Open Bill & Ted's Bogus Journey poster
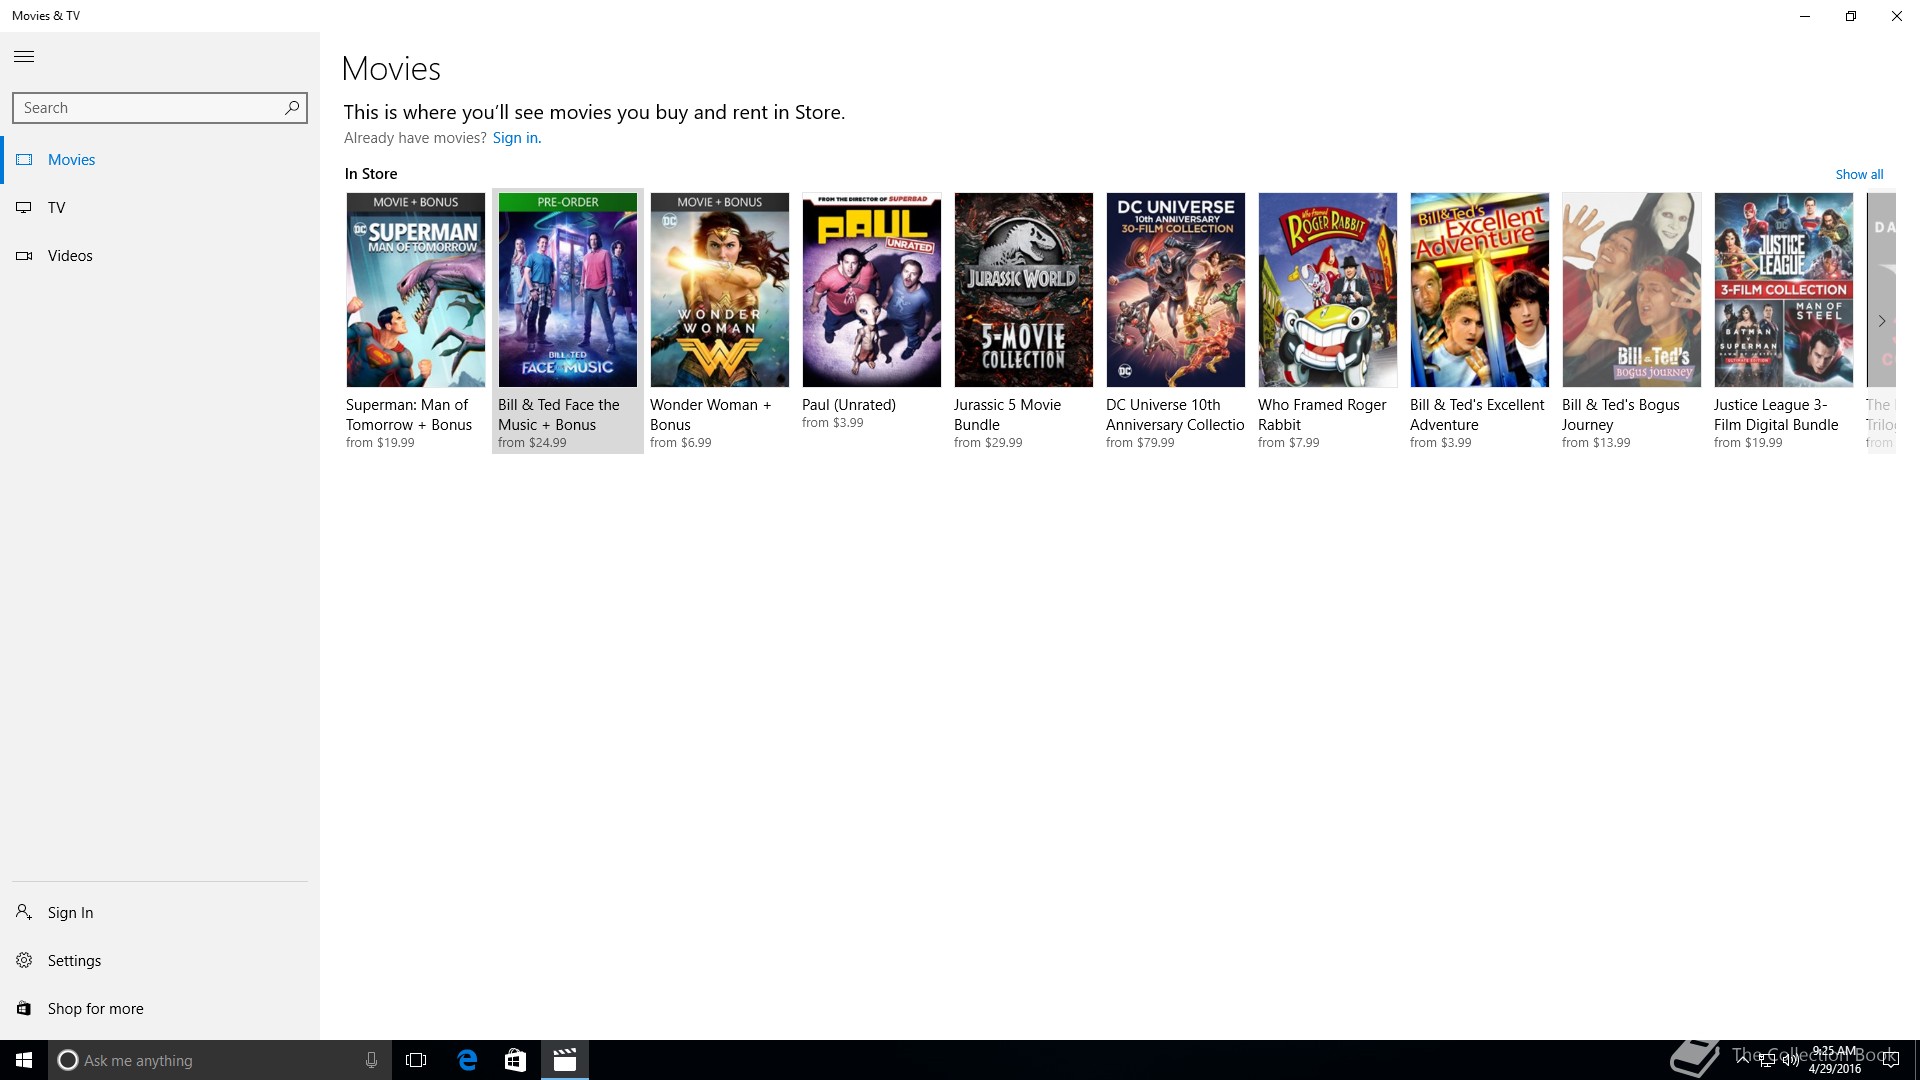 [x=1632, y=290]
